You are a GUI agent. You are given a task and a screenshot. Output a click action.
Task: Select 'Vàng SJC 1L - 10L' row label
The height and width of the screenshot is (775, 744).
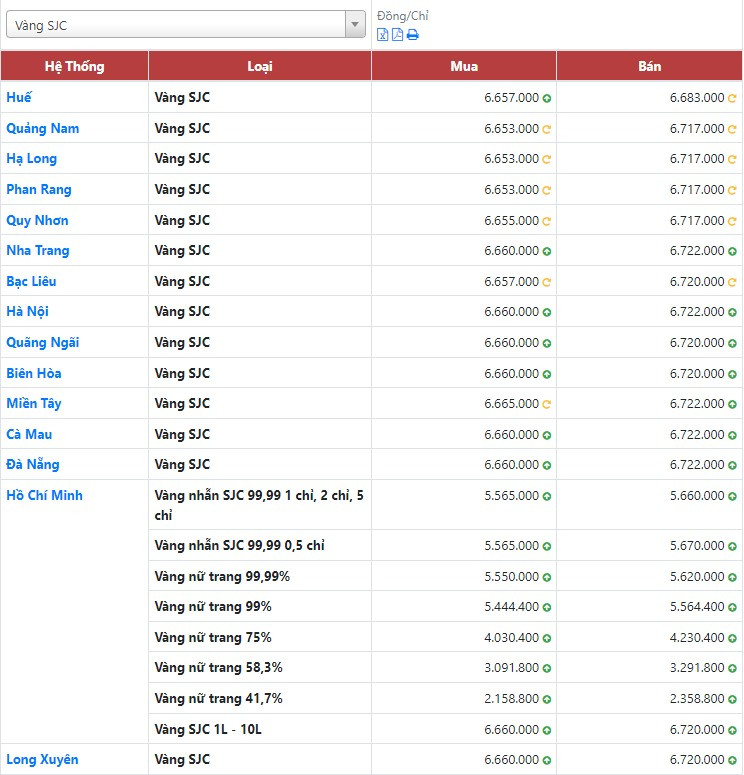[x=208, y=730]
